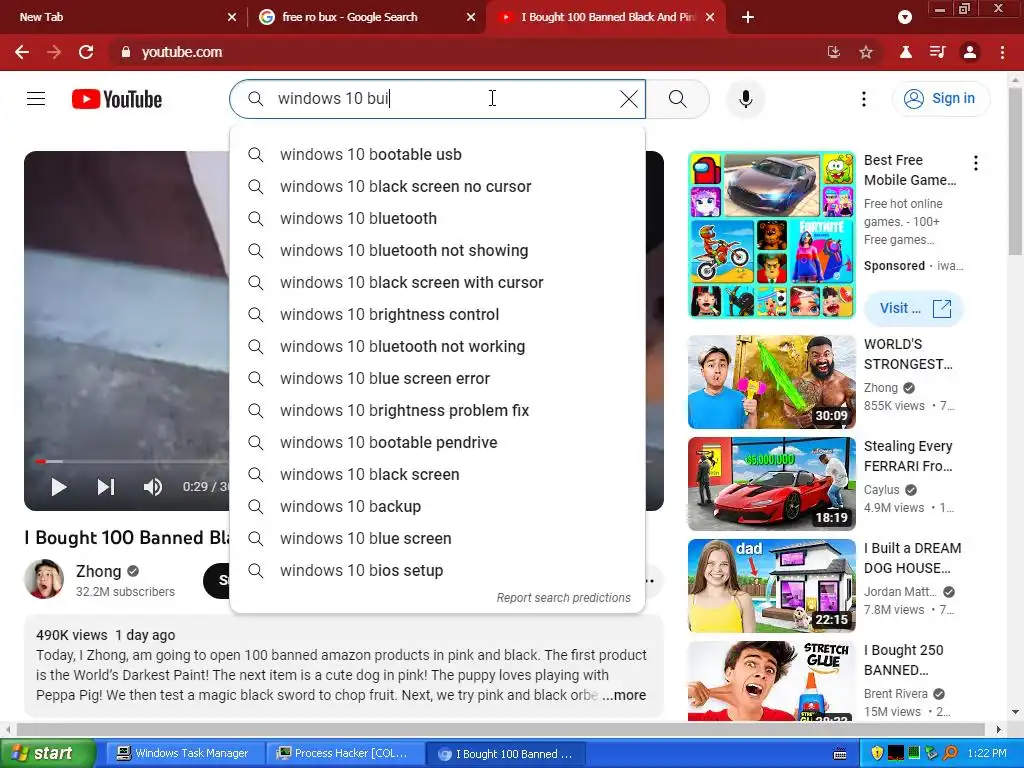Skip to the next video
The width and height of the screenshot is (1024, 768).
[x=106, y=487]
